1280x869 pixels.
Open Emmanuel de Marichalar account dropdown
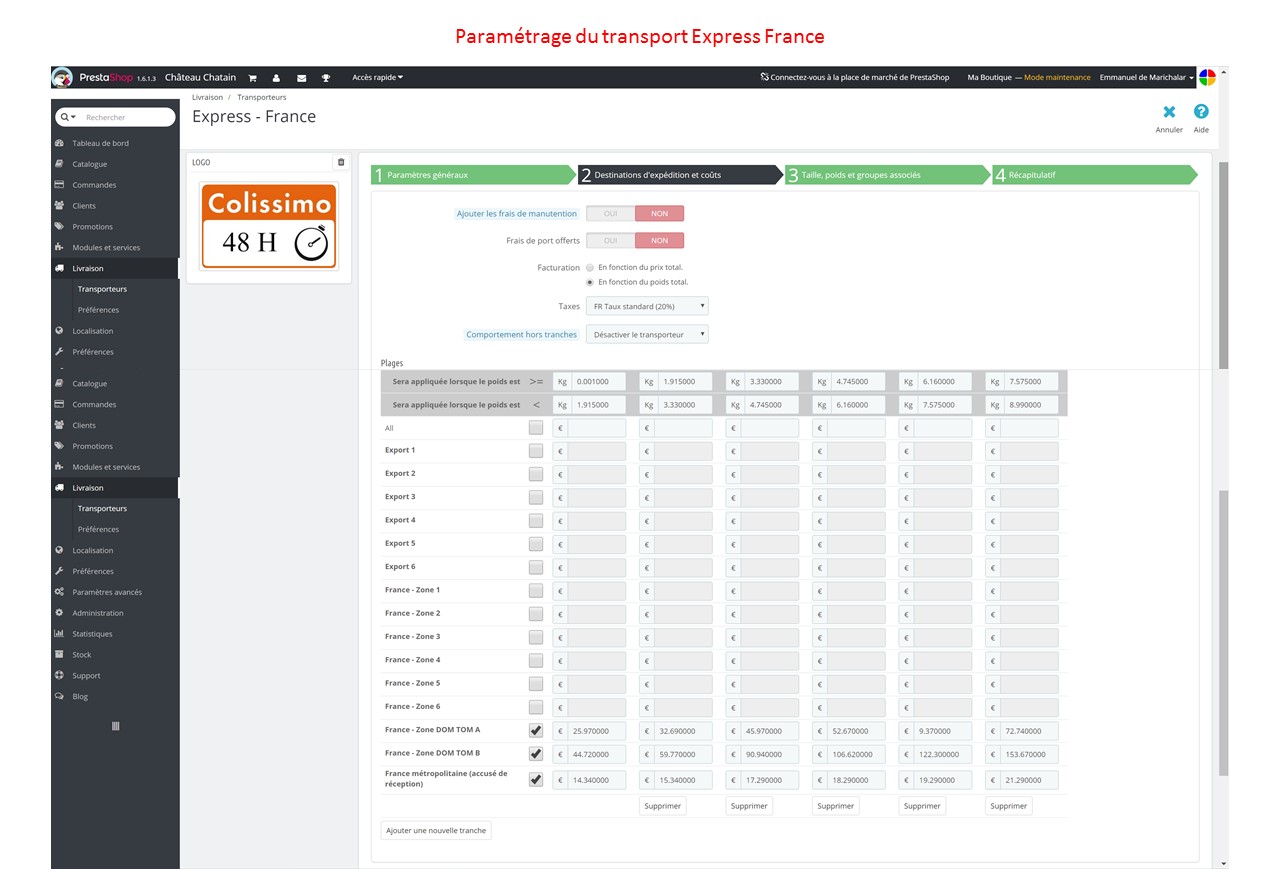tap(1146, 77)
